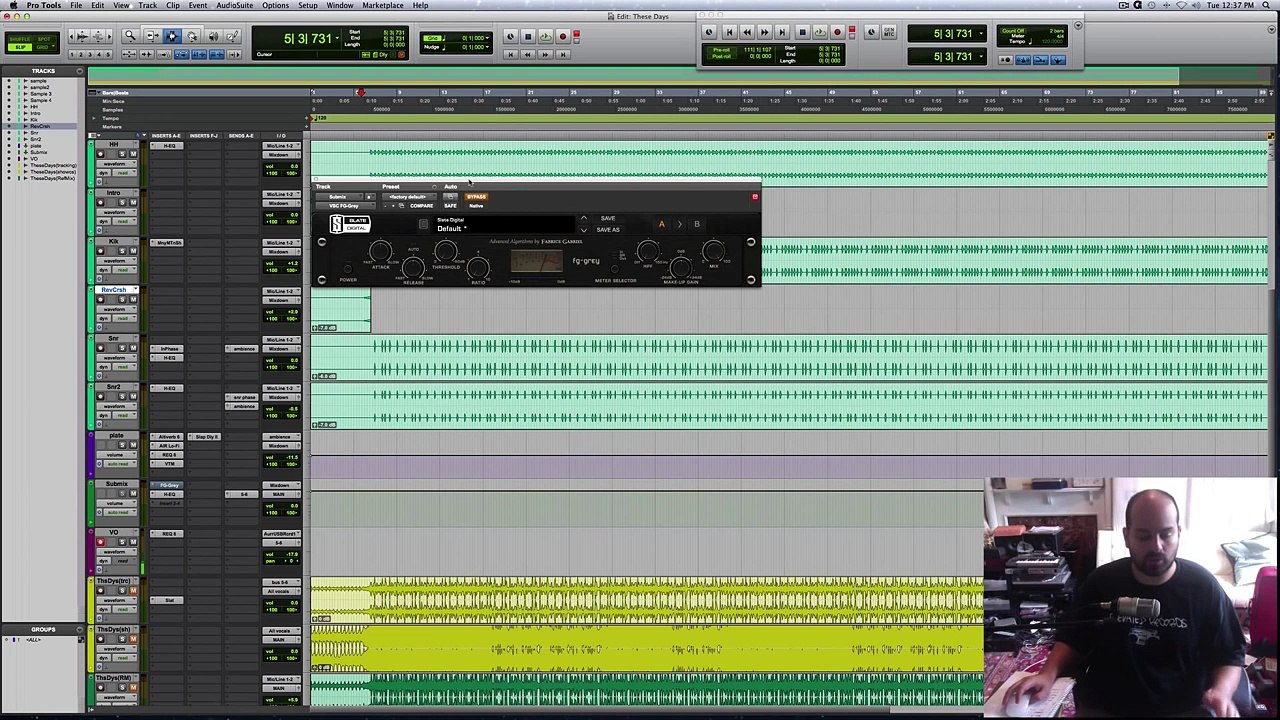Image resolution: width=1280 pixels, height=720 pixels.
Task: Select the Pencil tool
Action: pyautogui.click(x=231, y=36)
